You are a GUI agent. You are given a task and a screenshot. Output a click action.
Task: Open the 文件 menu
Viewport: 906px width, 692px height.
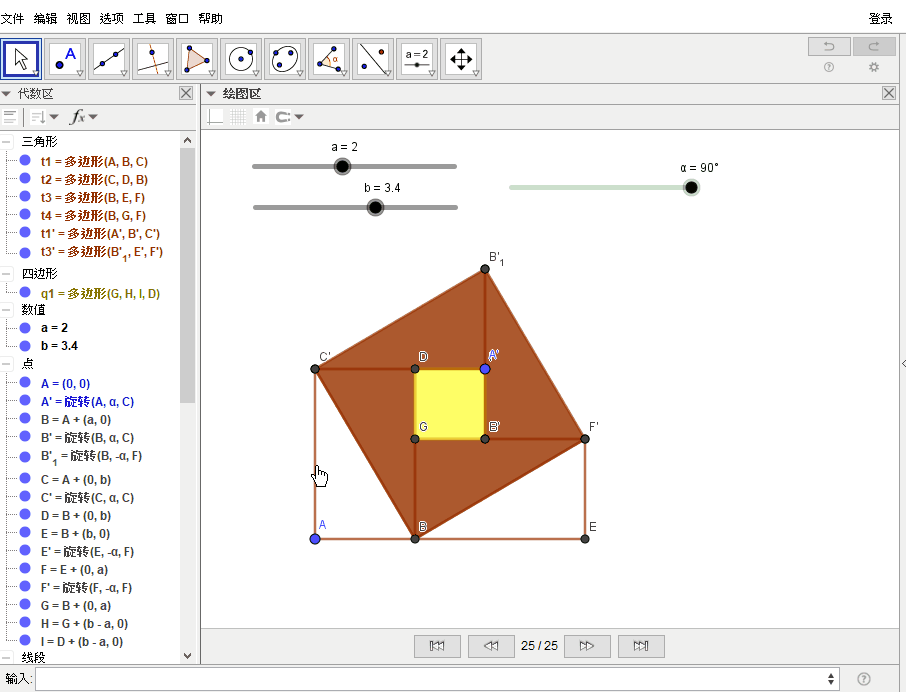click(12, 18)
